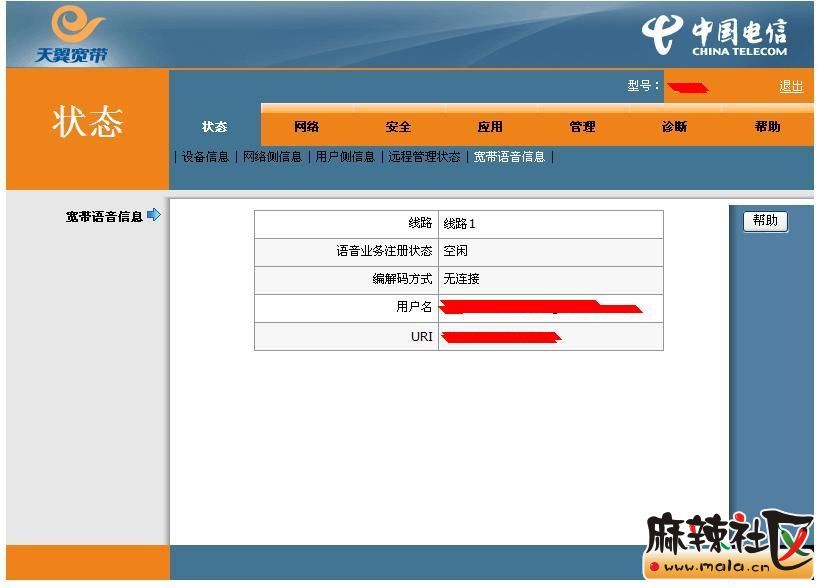Open the 远程管理状态 submenu link
Image resolution: width=822 pixels, height=588 pixels.
(424, 157)
